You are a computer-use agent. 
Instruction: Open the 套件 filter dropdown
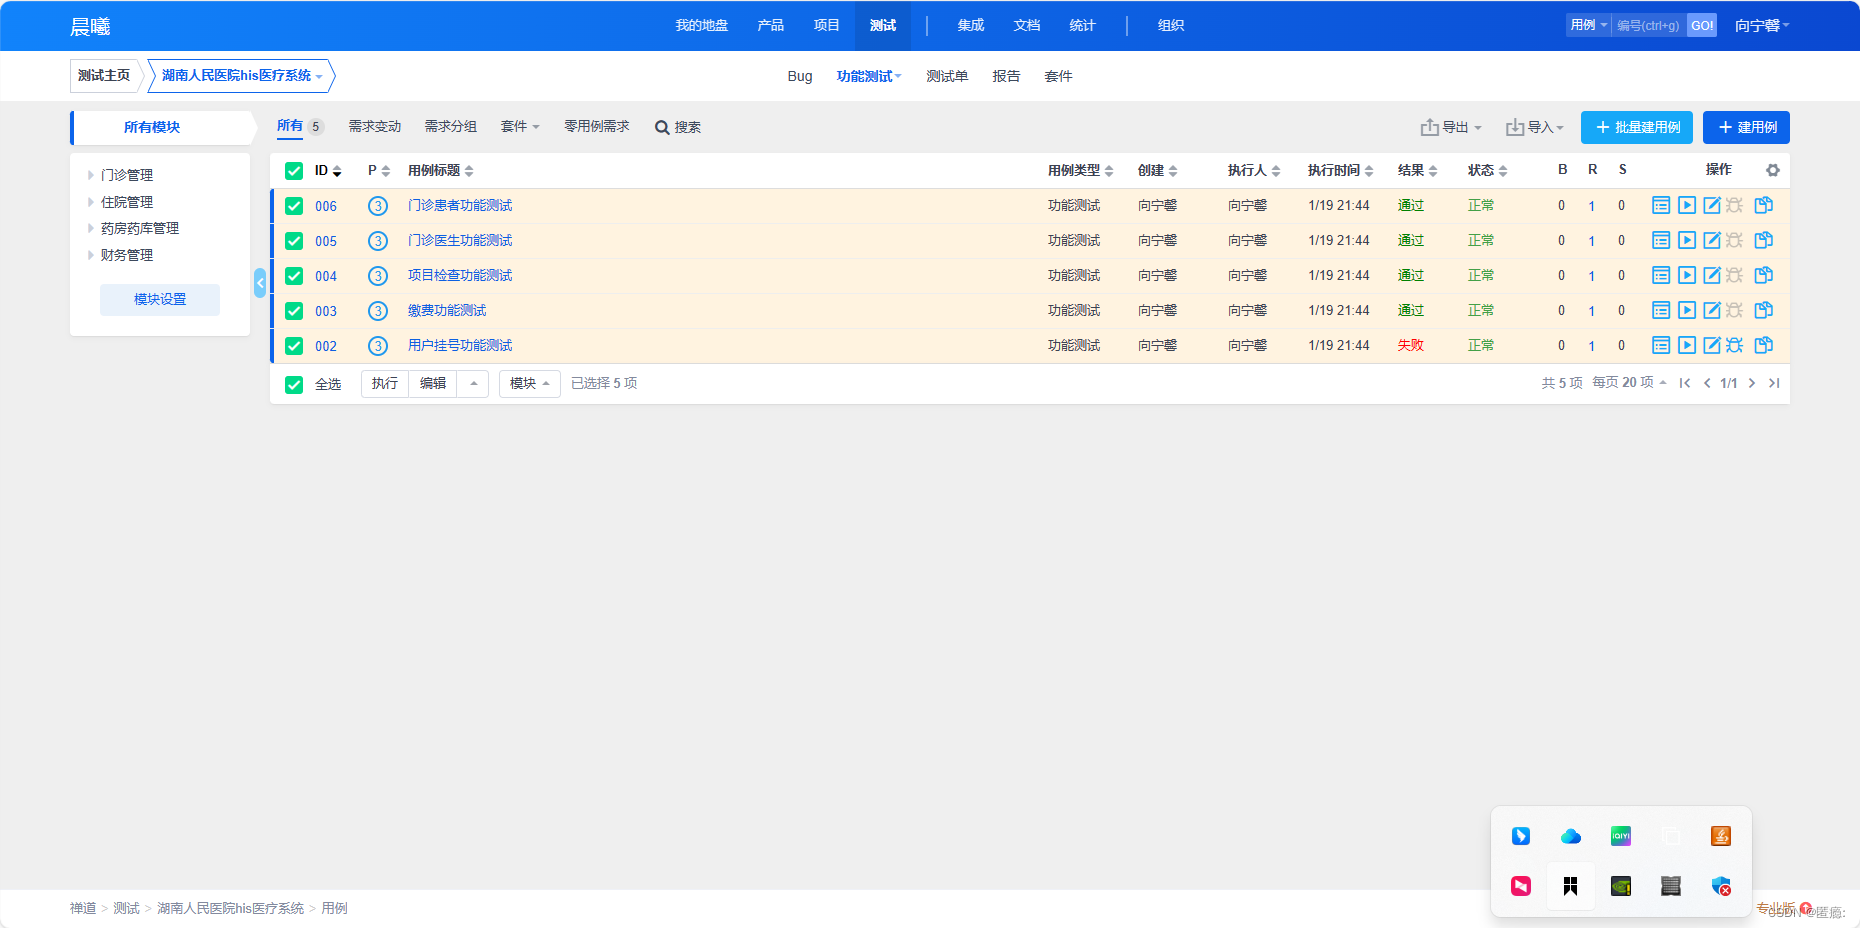tap(520, 126)
